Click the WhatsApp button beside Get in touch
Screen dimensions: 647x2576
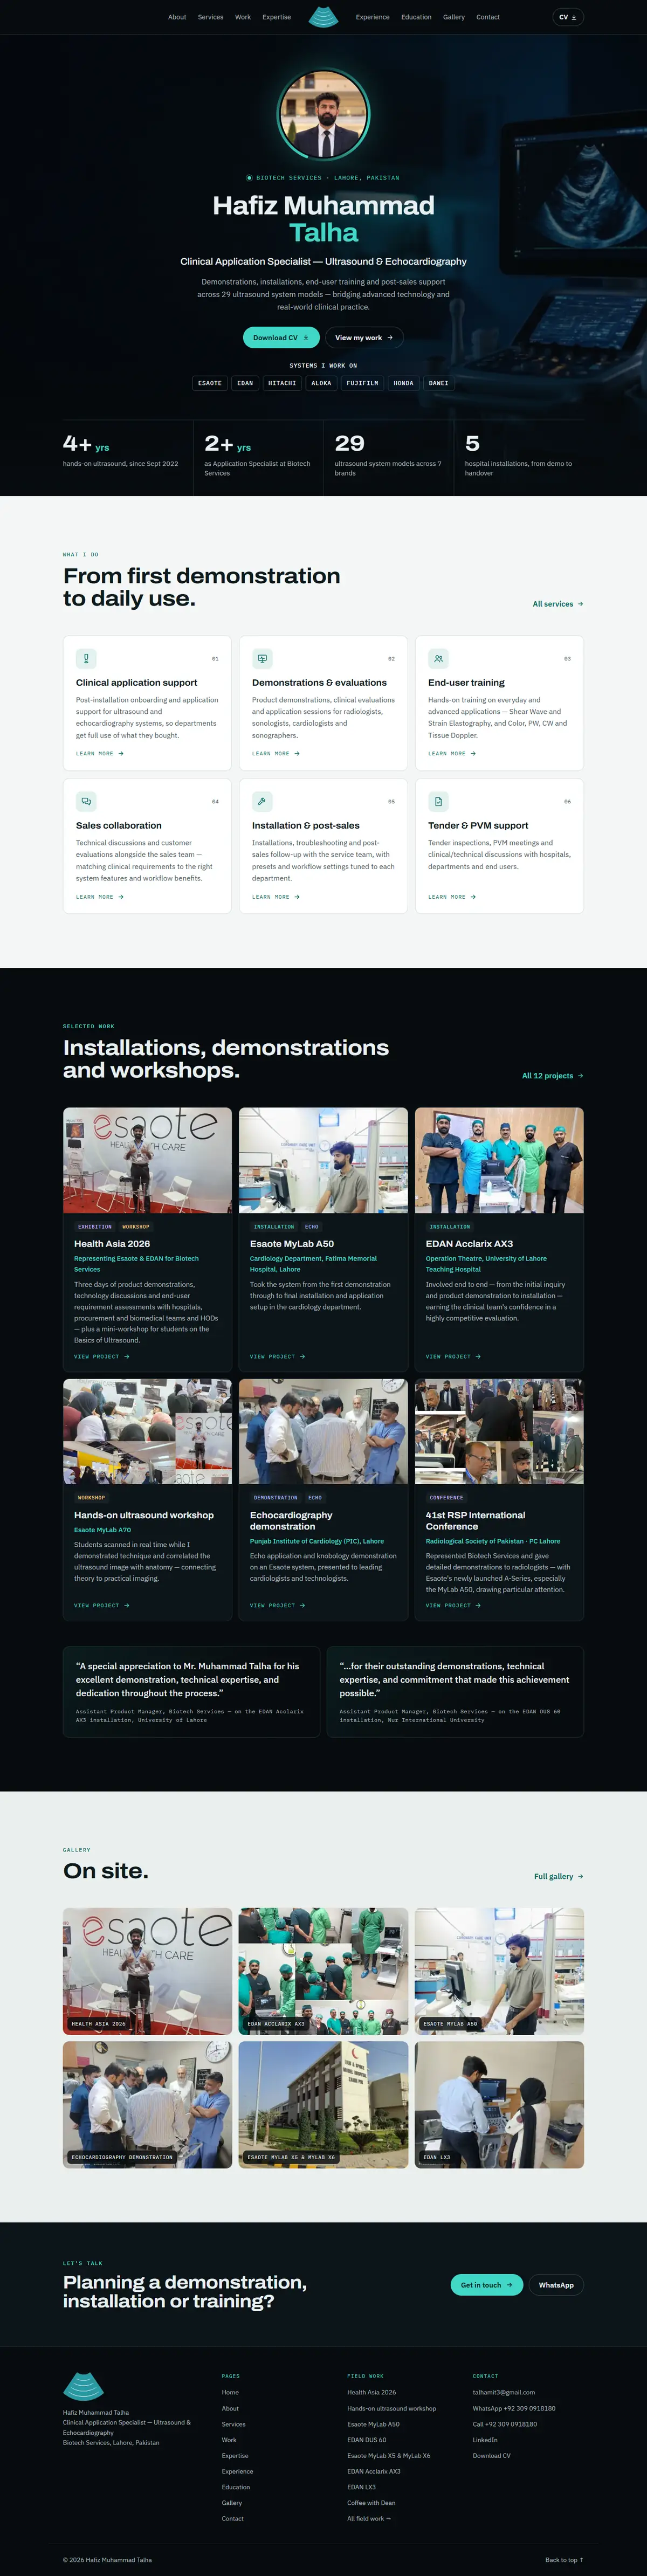tap(556, 2284)
